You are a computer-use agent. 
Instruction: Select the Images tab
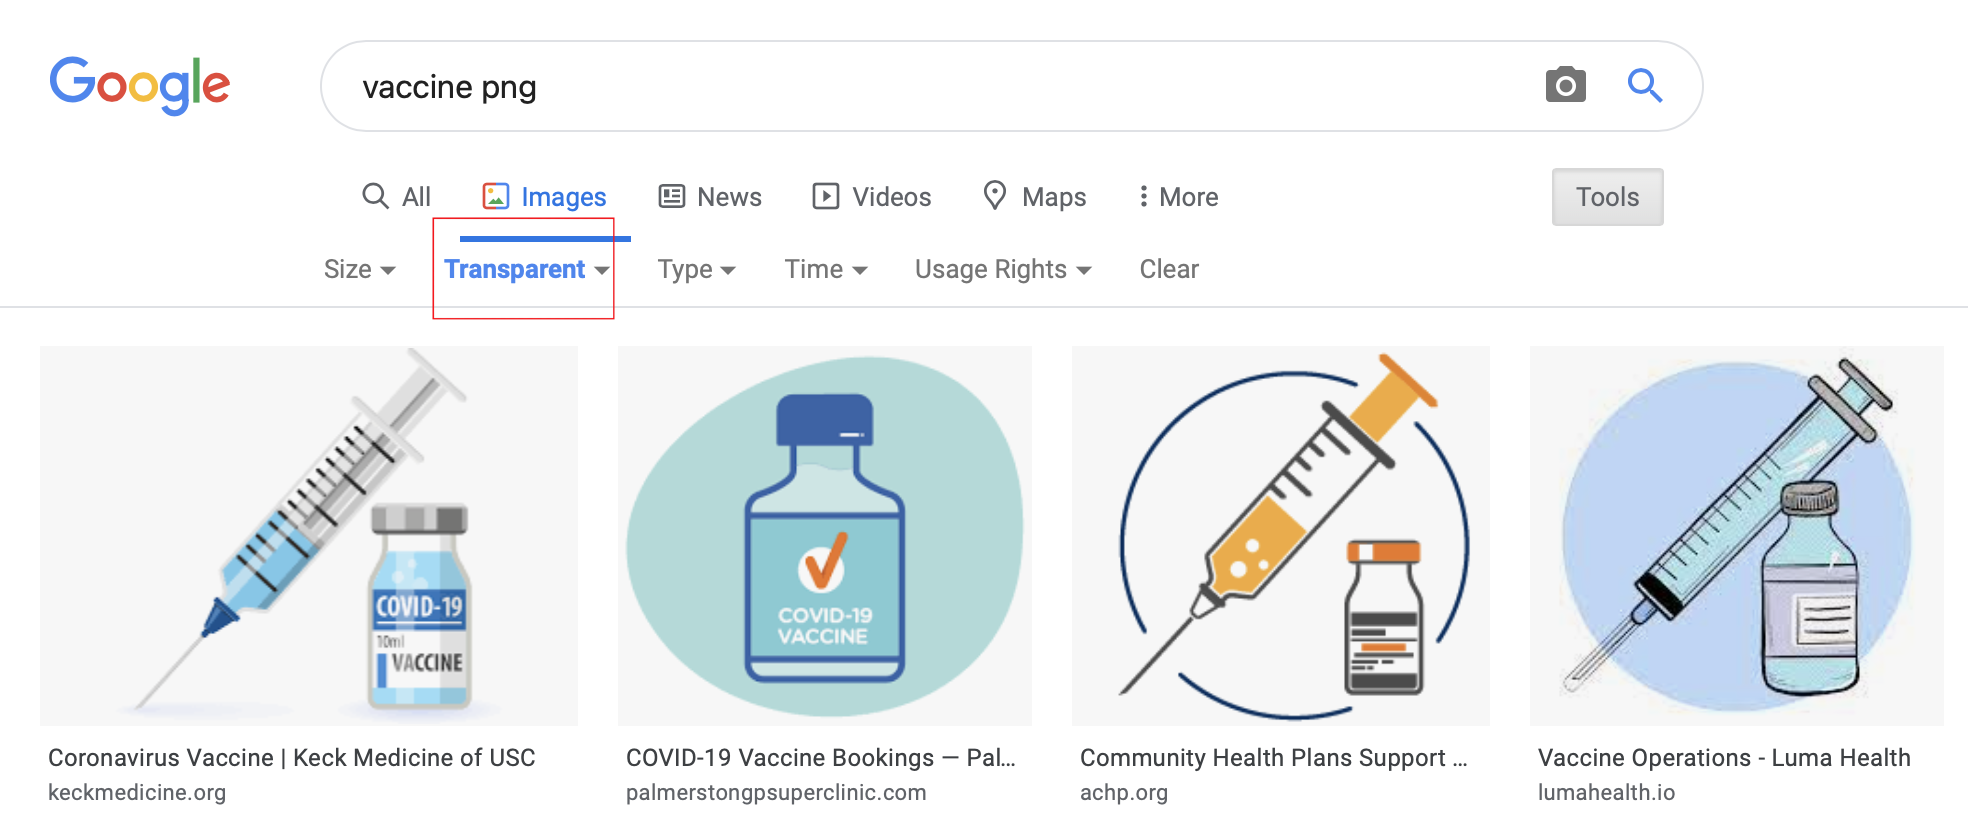(545, 197)
